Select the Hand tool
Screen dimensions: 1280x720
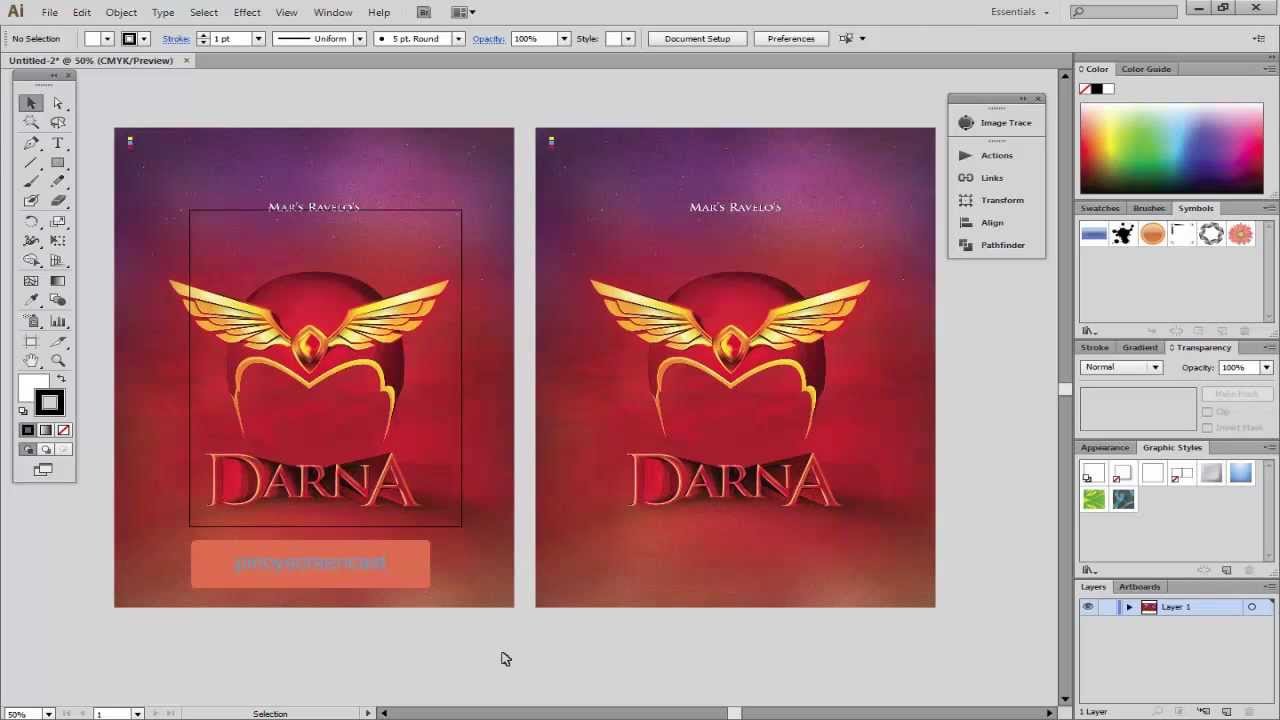pos(31,360)
